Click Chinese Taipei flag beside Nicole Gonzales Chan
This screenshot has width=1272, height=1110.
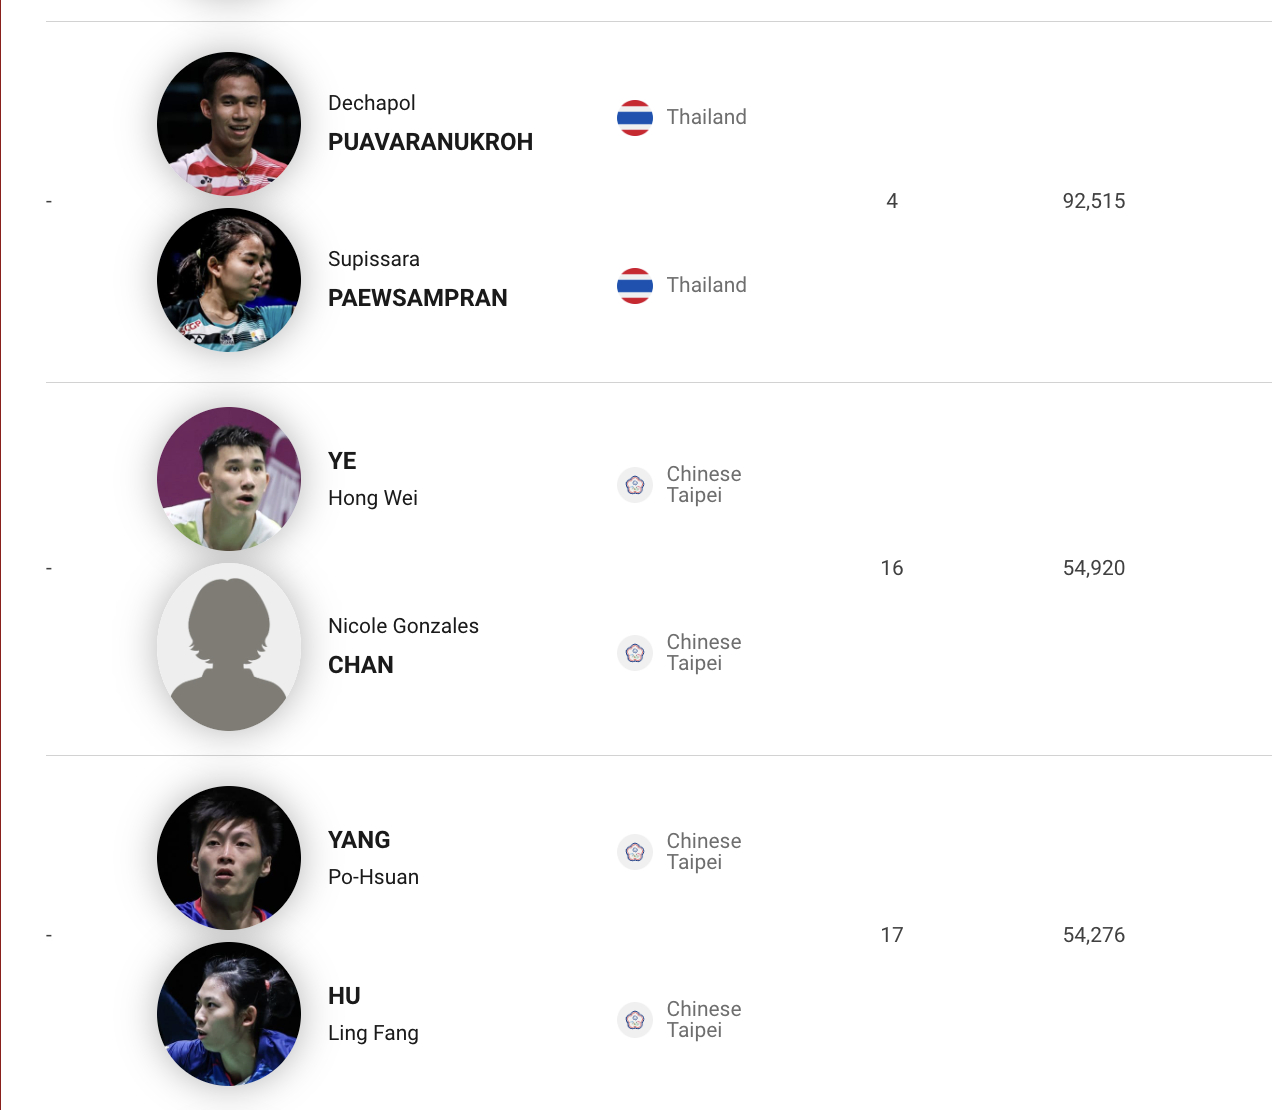pyautogui.click(x=635, y=653)
